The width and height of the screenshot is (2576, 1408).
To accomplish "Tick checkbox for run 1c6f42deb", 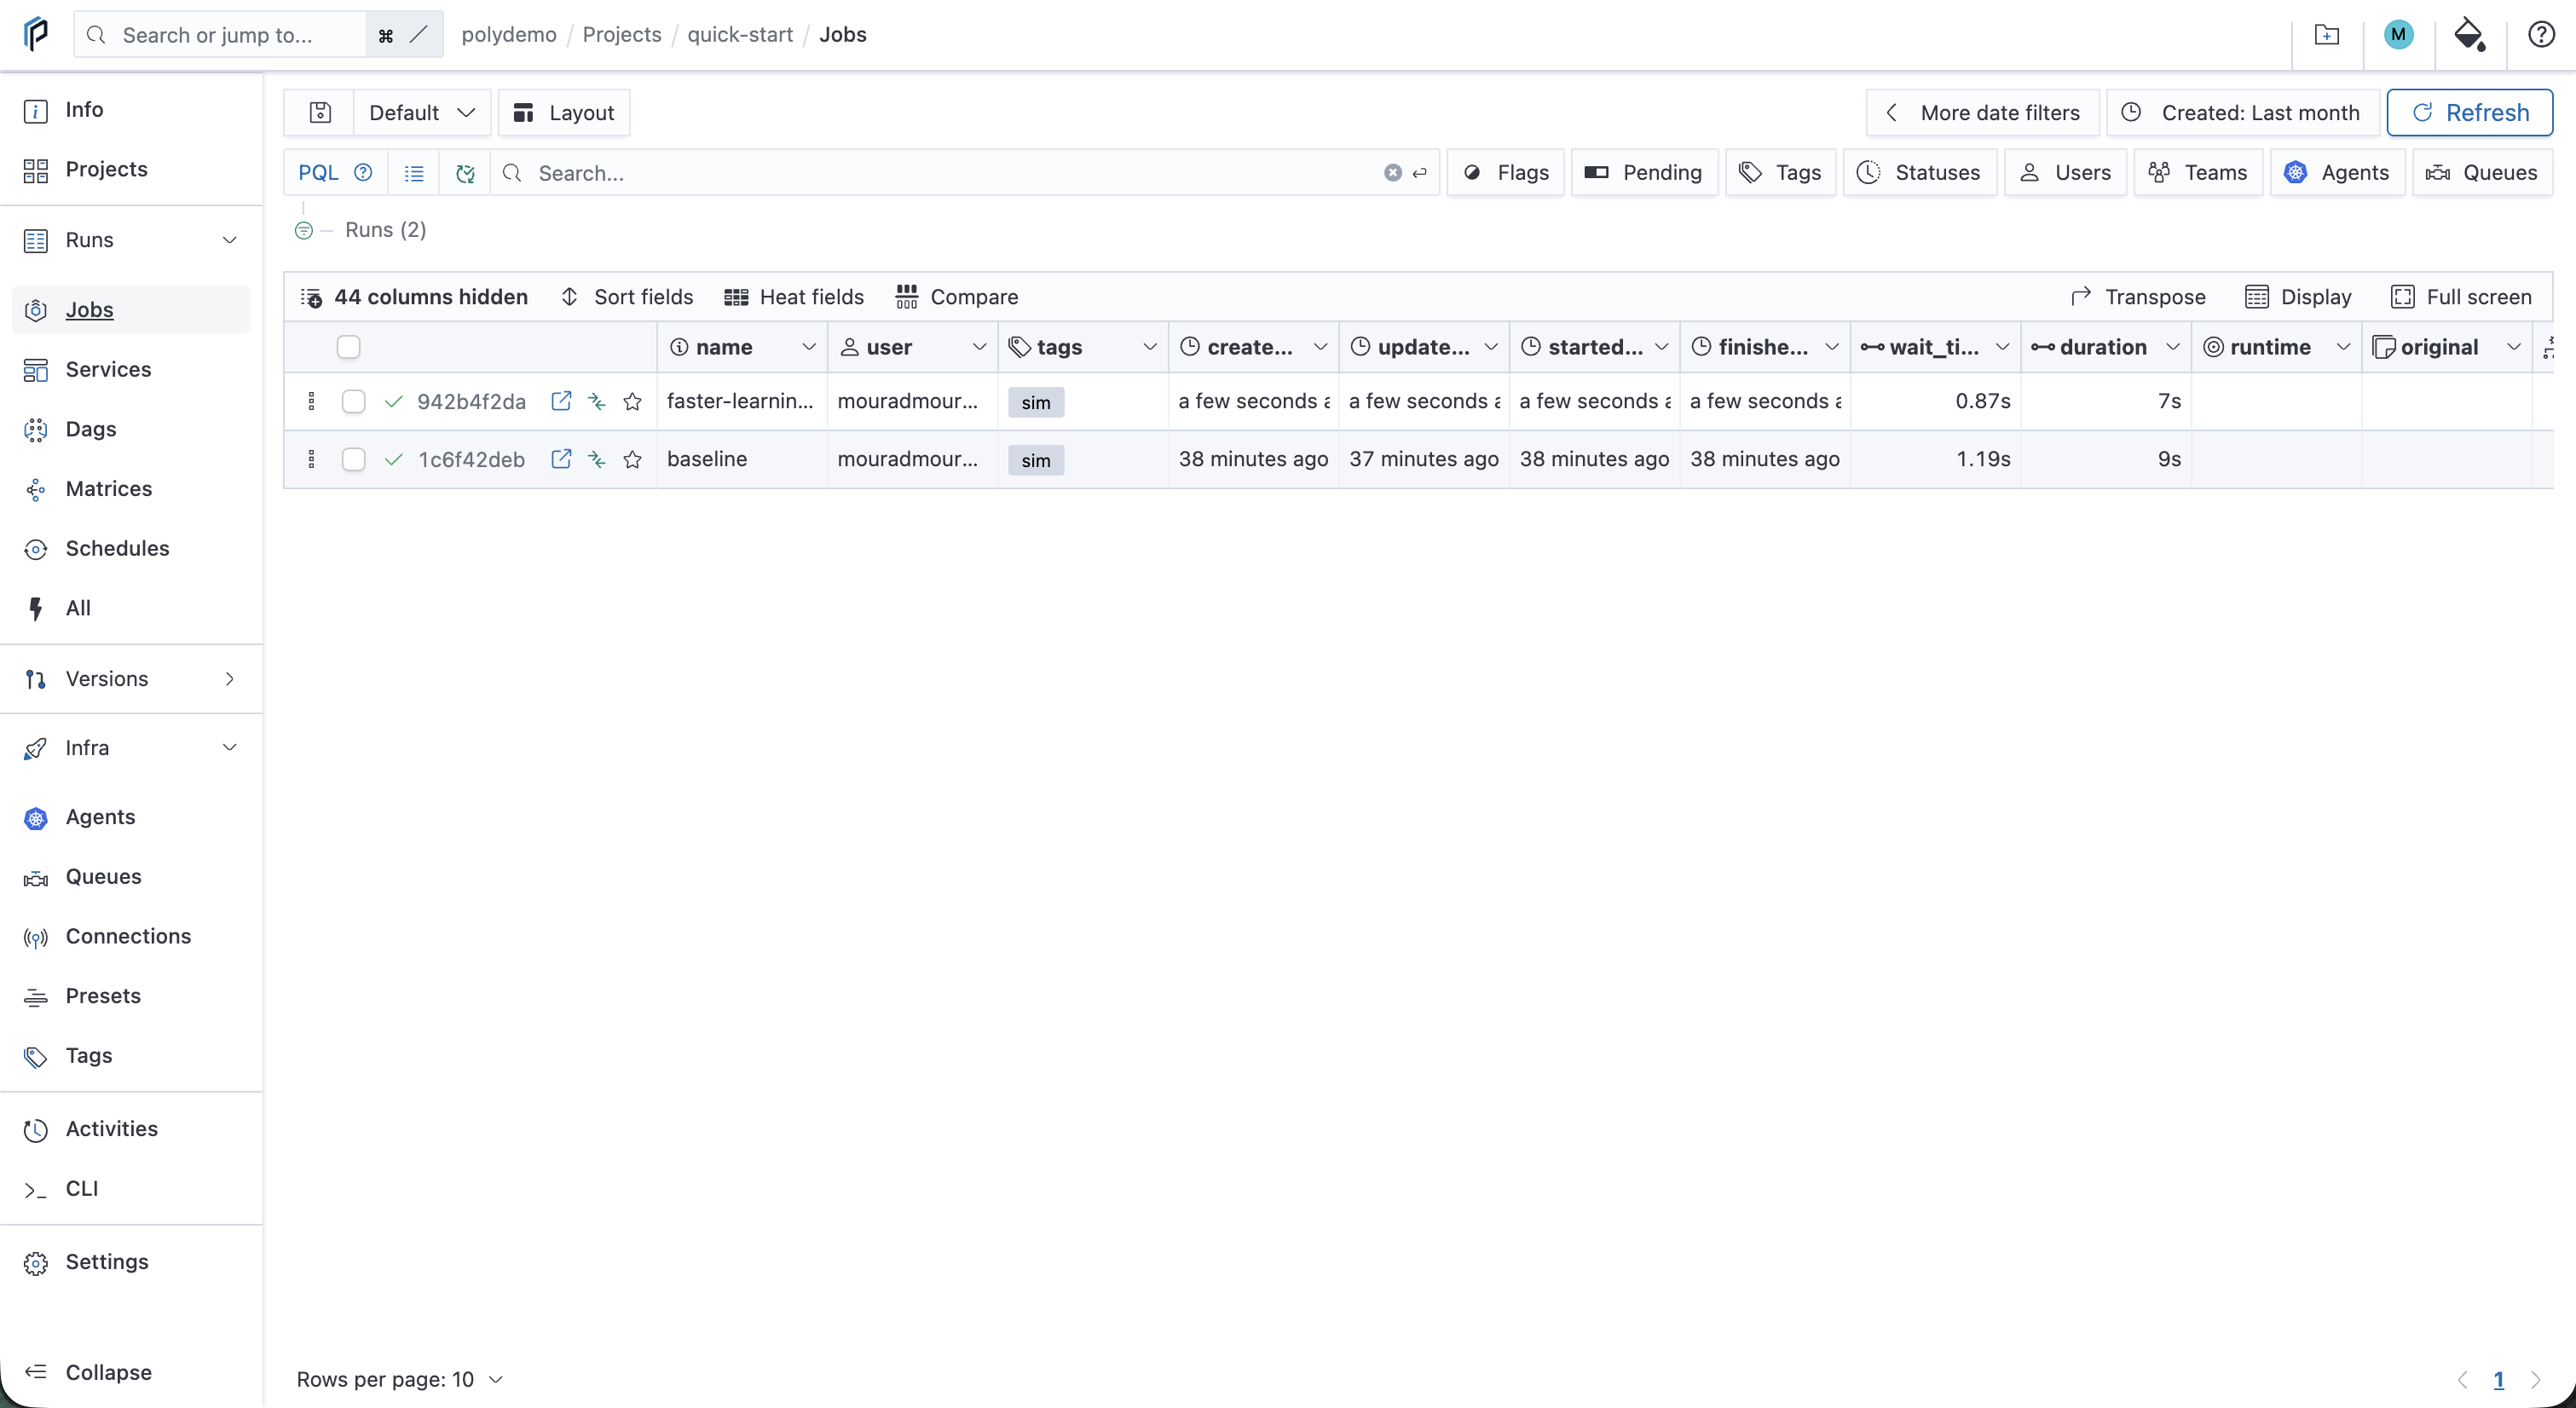I will click(x=353, y=459).
